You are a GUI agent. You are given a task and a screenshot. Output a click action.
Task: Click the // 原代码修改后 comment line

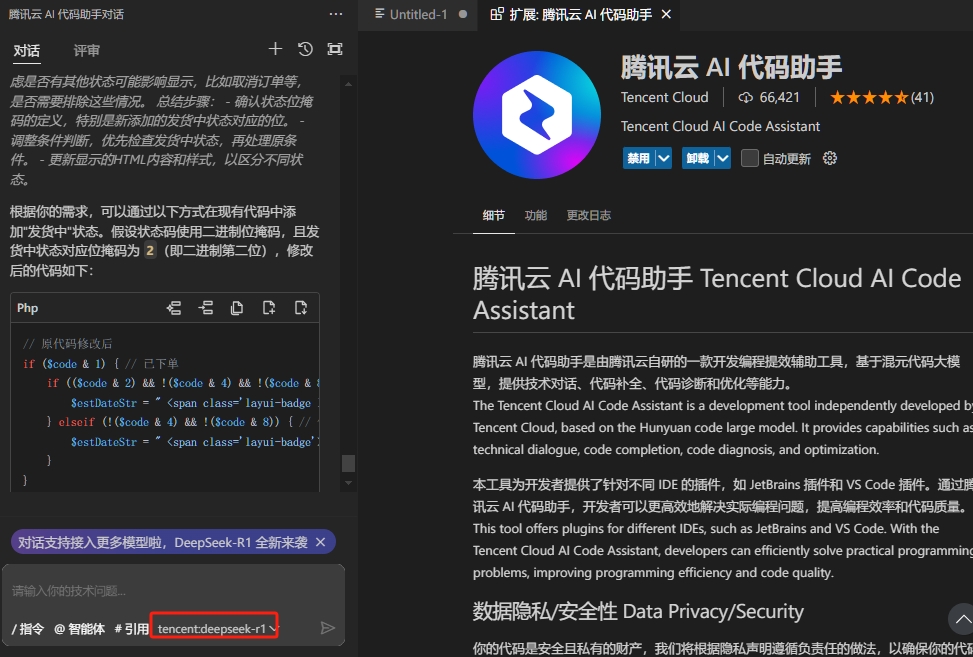[x=68, y=344]
